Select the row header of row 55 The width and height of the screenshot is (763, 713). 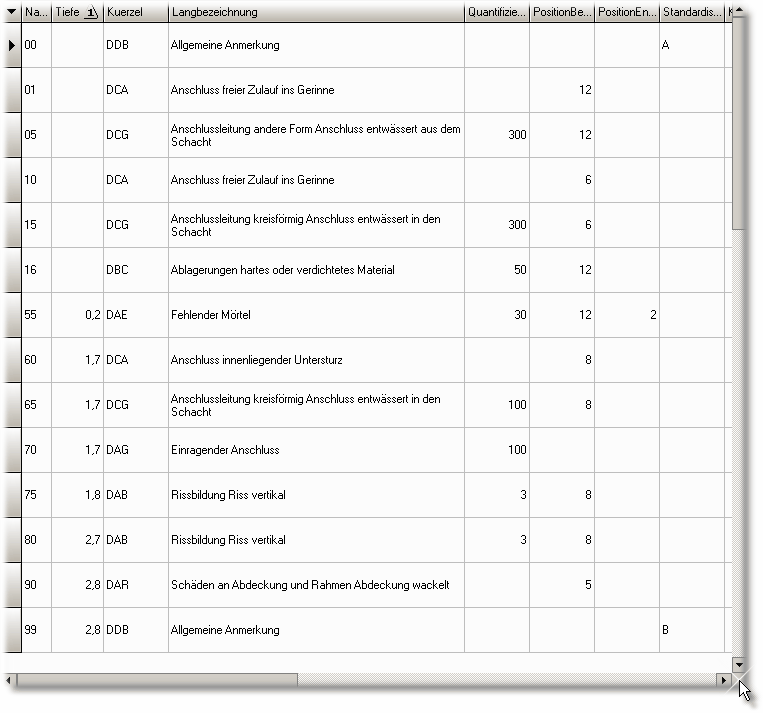tap(12, 315)
